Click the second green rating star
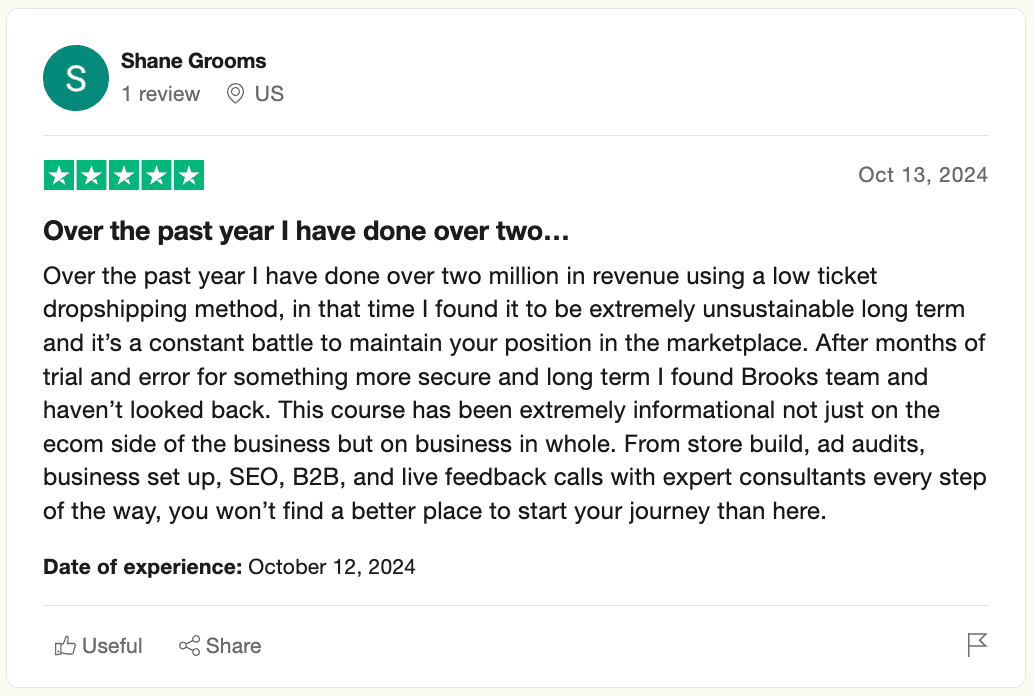 coord(91,176)
